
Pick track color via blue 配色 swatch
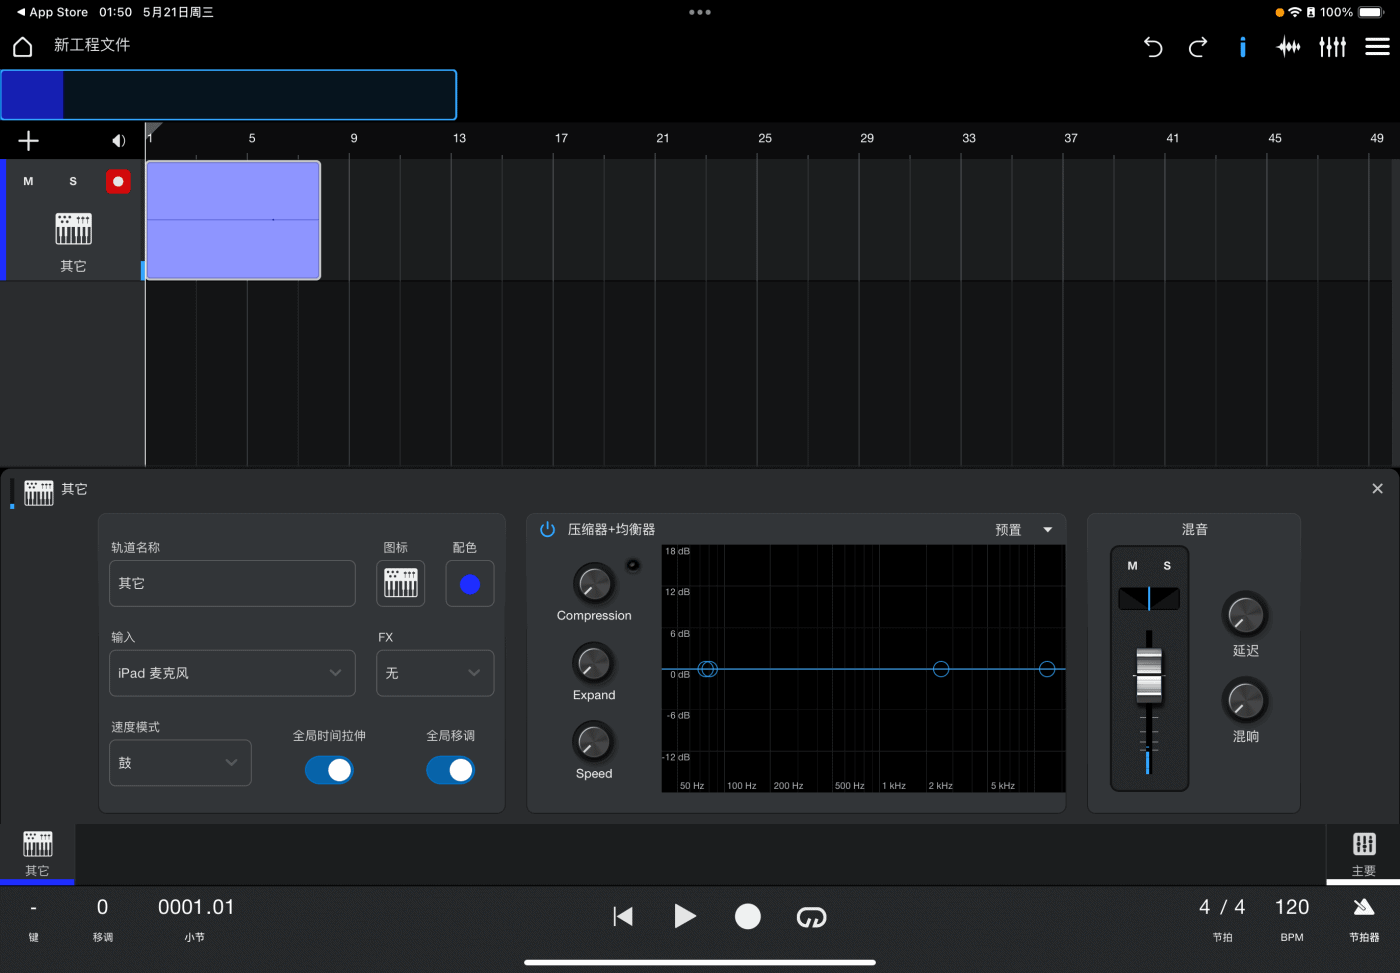[470, 584]
